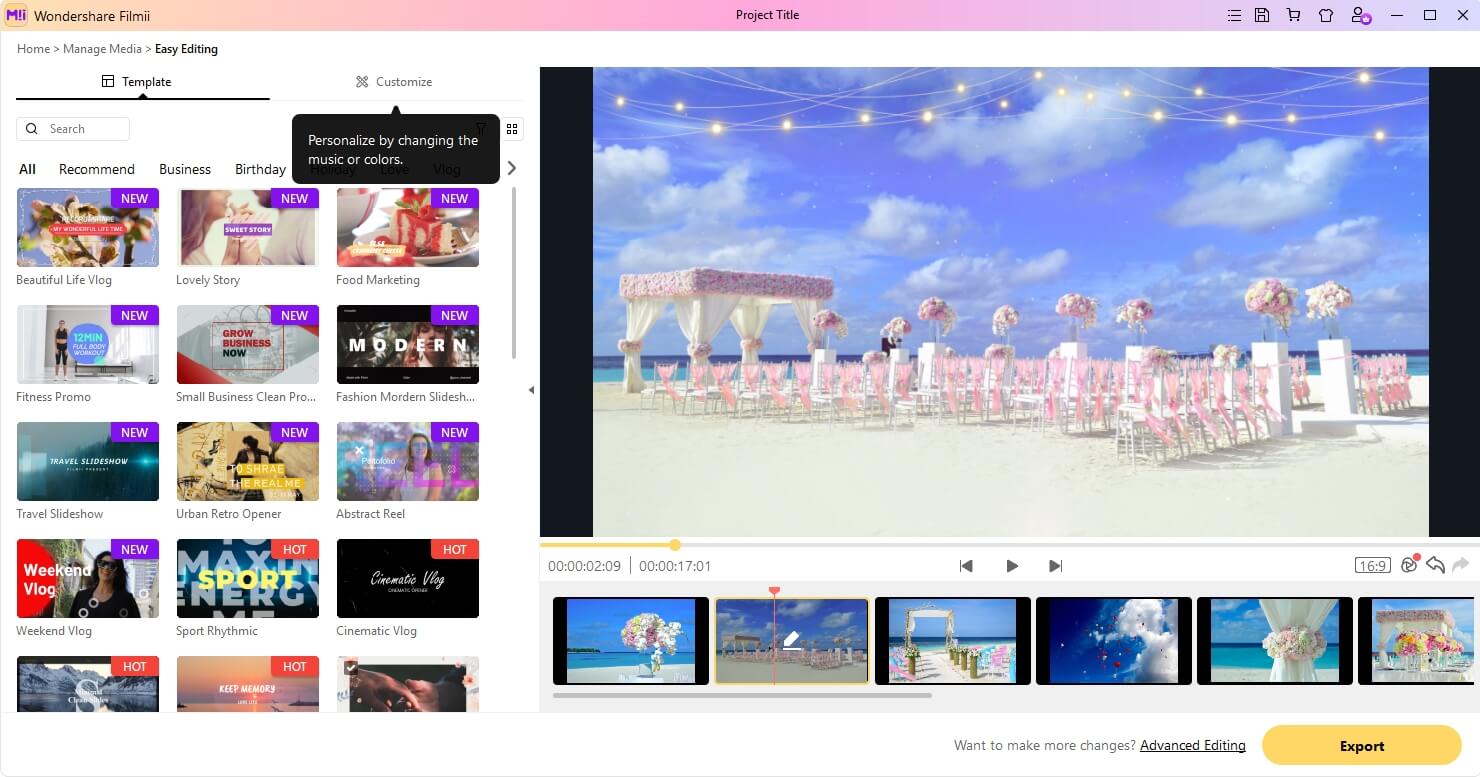1480x777 pixels.
Task: Select the fourth timeline clip with blue sky
Action: click(x=1114, y=641)
